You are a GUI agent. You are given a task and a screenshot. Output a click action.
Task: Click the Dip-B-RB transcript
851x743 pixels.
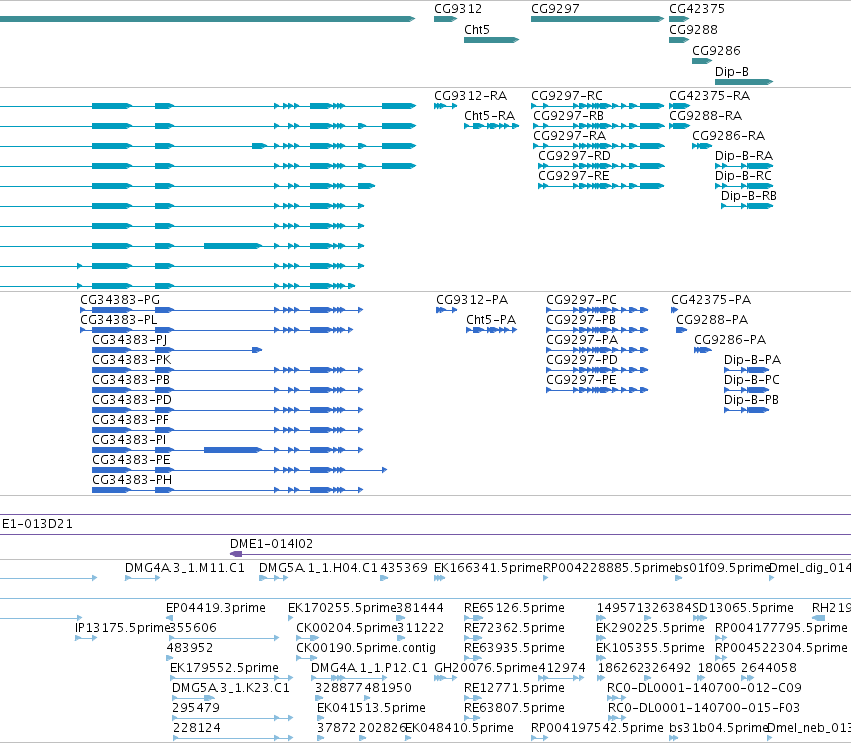pos(748,196)
